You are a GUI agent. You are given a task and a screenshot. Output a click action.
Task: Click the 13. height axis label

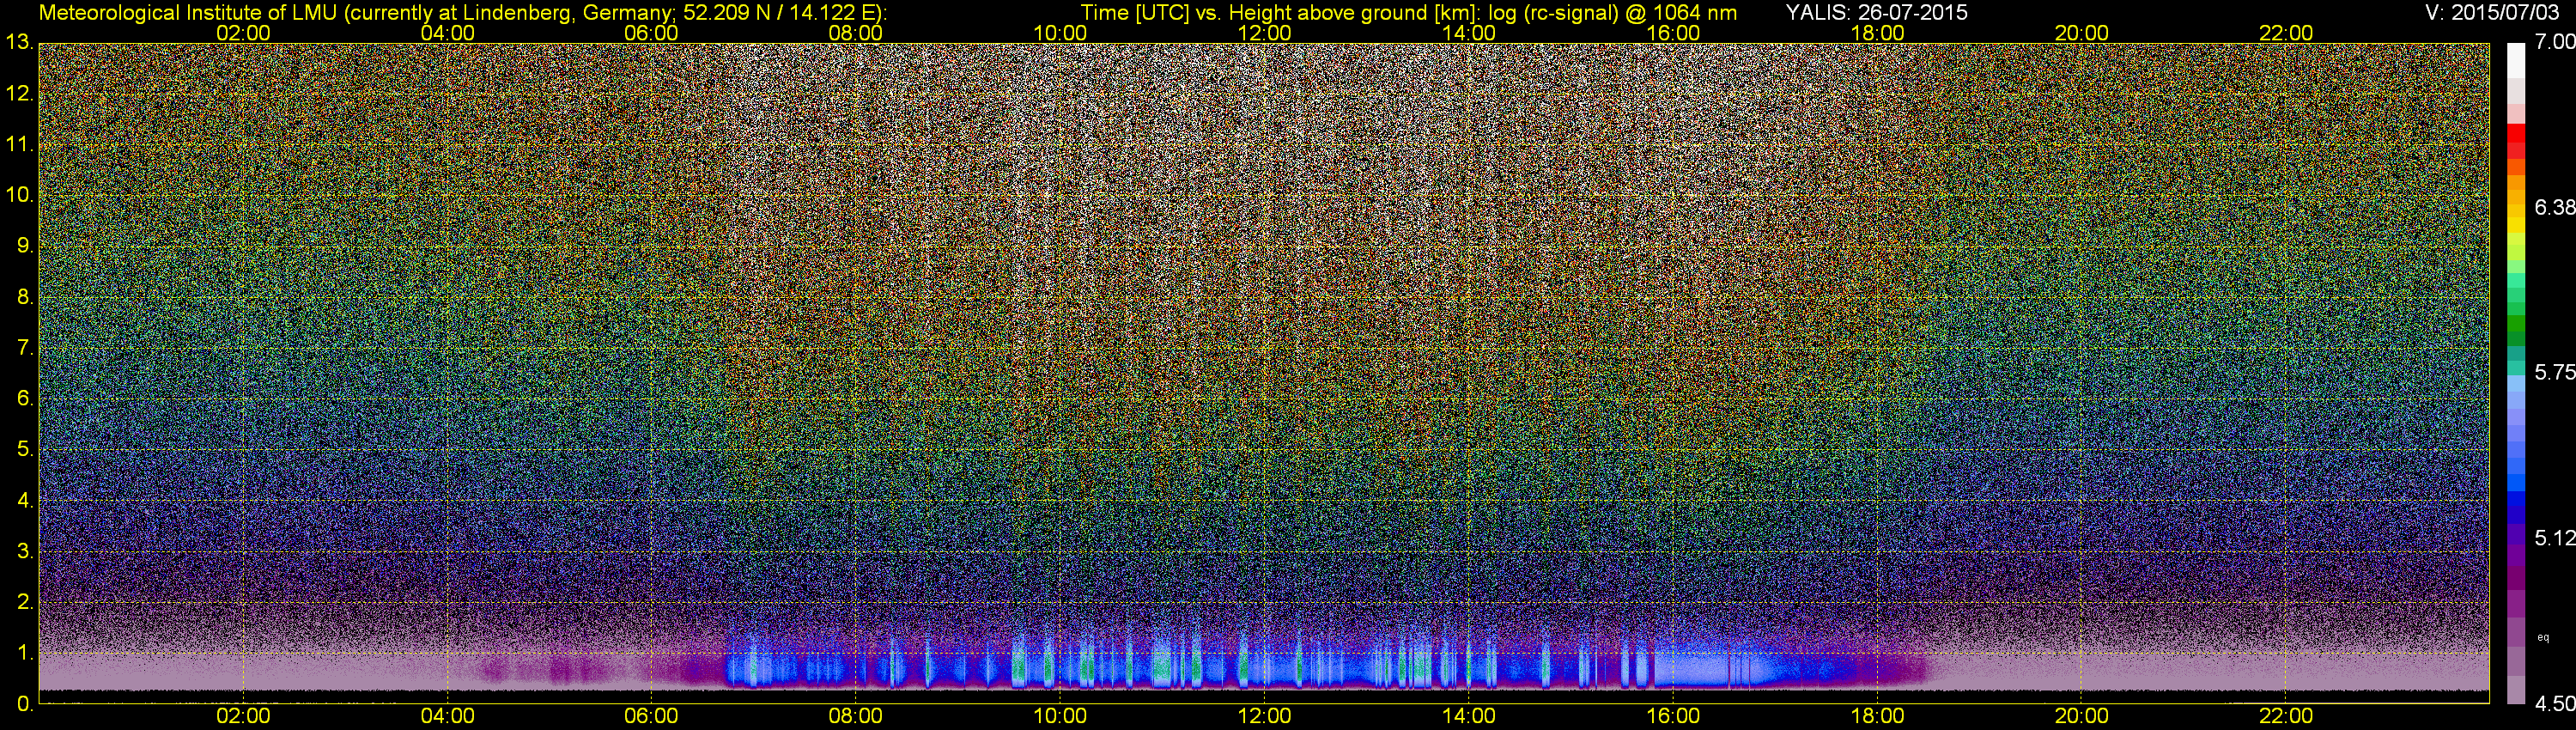click(19, 42)
